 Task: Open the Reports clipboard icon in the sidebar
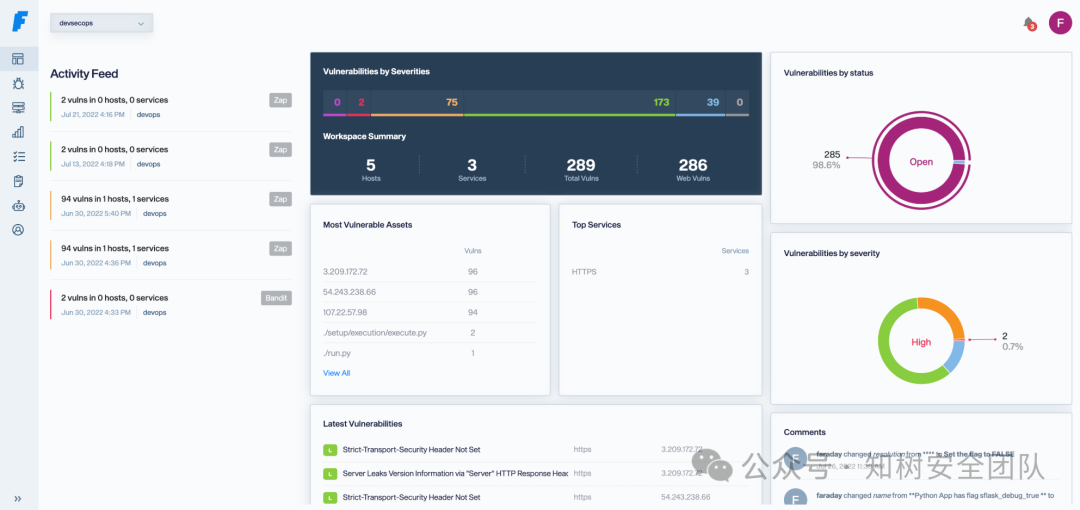coord(19,181)
